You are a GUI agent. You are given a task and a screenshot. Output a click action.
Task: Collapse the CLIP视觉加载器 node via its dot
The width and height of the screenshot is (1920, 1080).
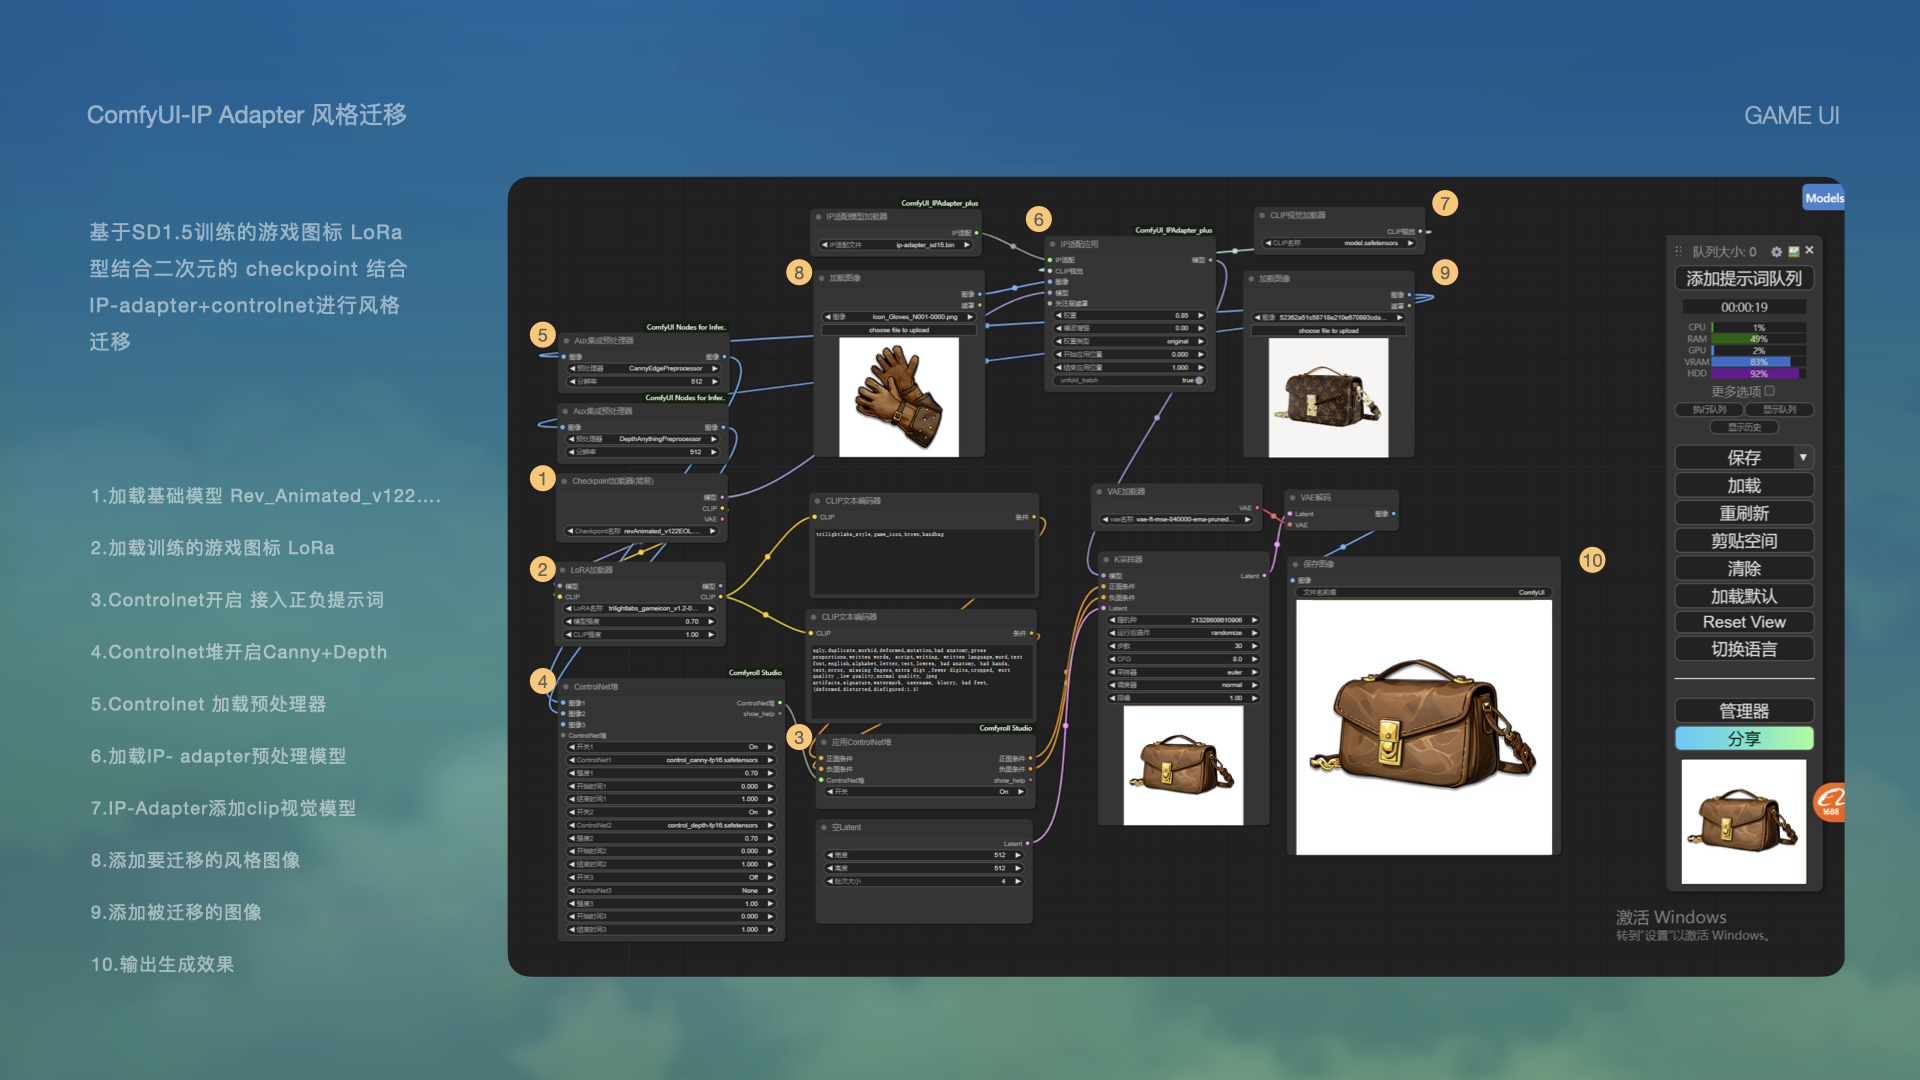[x=1262, y=215]
